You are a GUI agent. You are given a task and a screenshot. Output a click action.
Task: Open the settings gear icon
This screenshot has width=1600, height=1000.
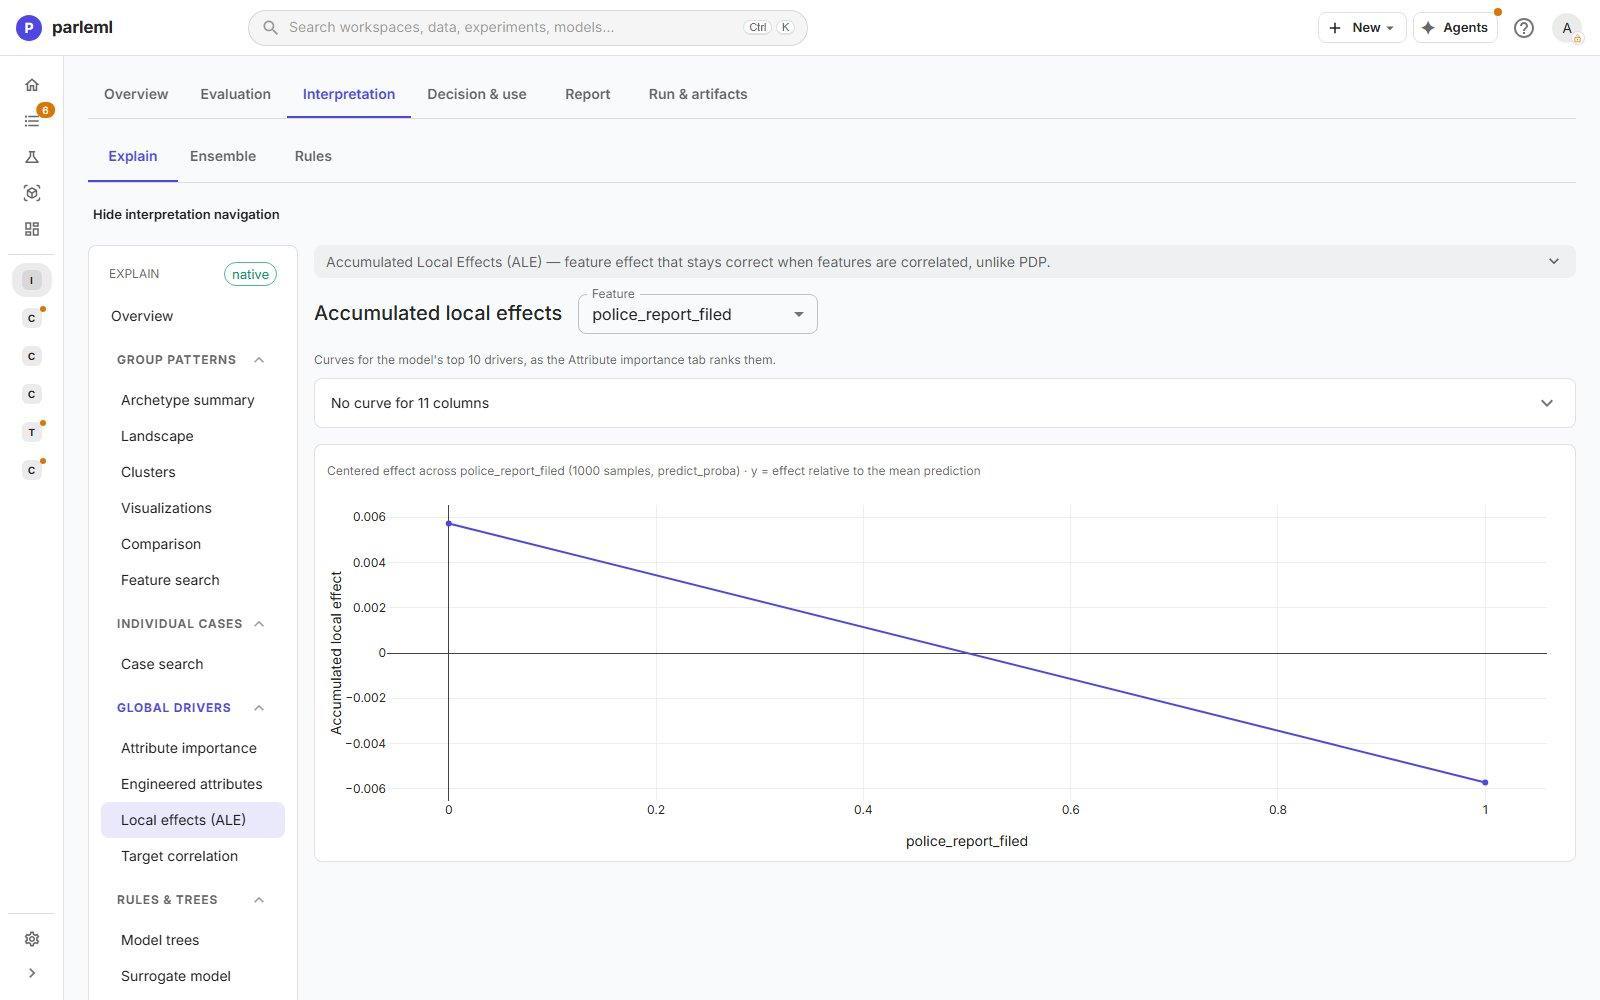pyautogui.click(x=32, y=939)
